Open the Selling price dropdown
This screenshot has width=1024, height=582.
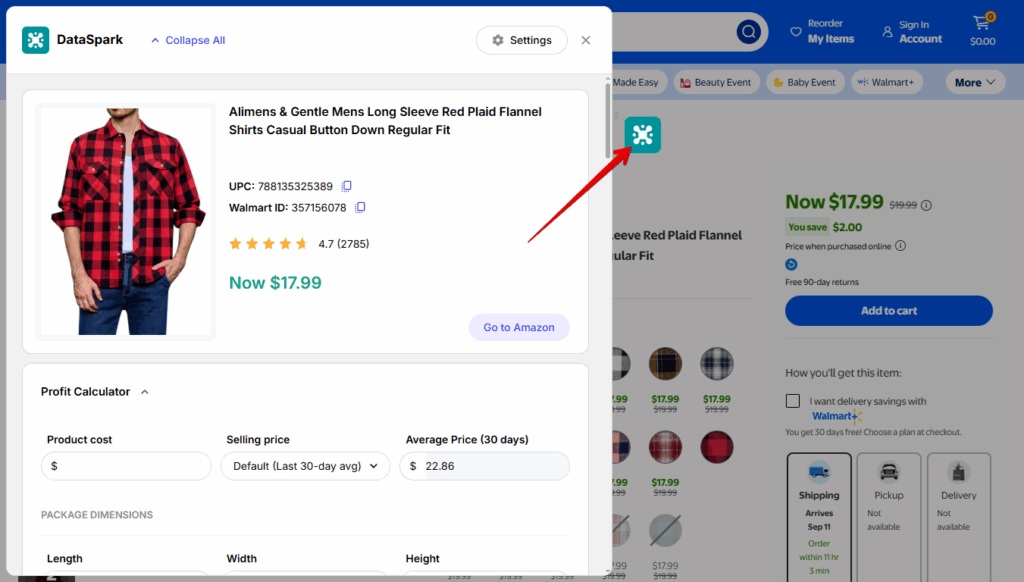(305, 466)
